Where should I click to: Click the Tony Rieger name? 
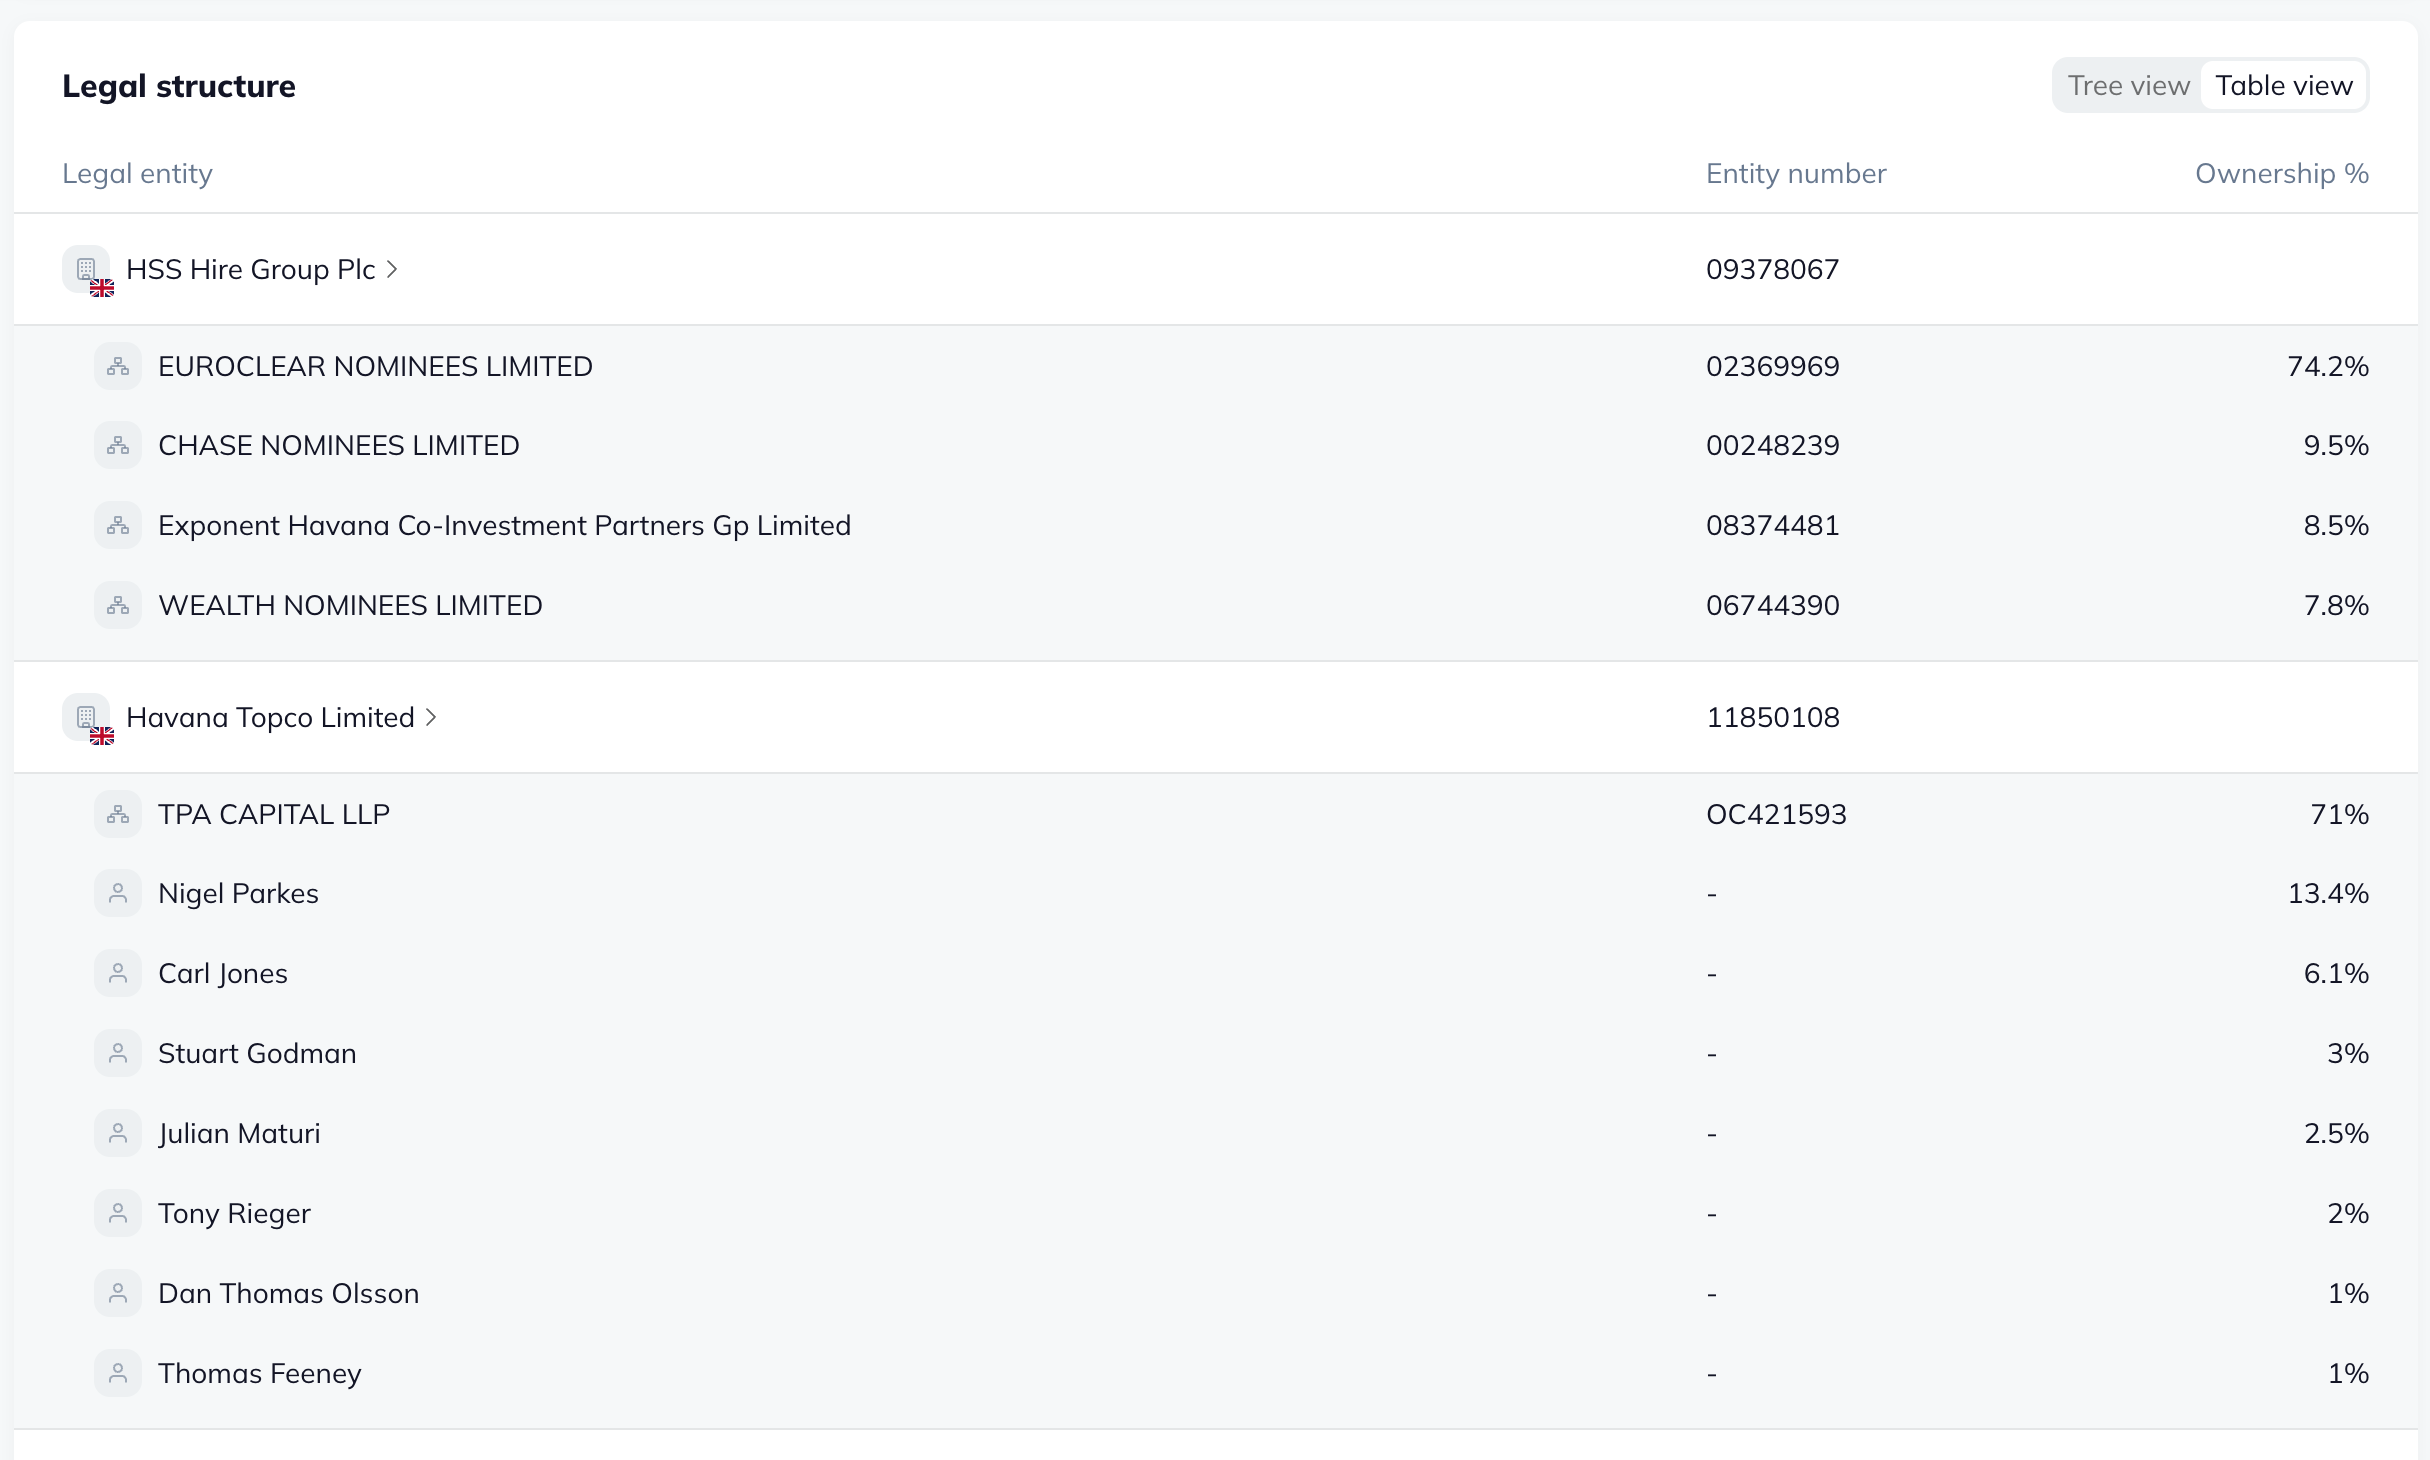(234, 1214)
